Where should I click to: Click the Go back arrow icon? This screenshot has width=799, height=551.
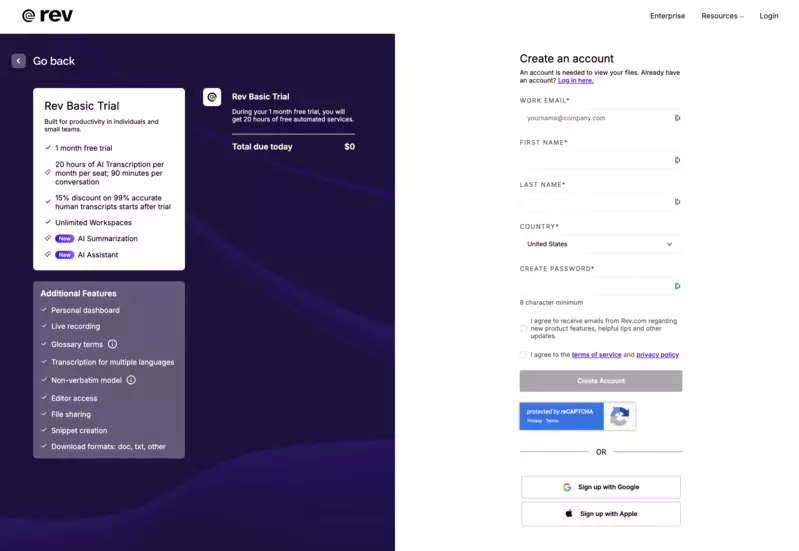coord(18,61)
